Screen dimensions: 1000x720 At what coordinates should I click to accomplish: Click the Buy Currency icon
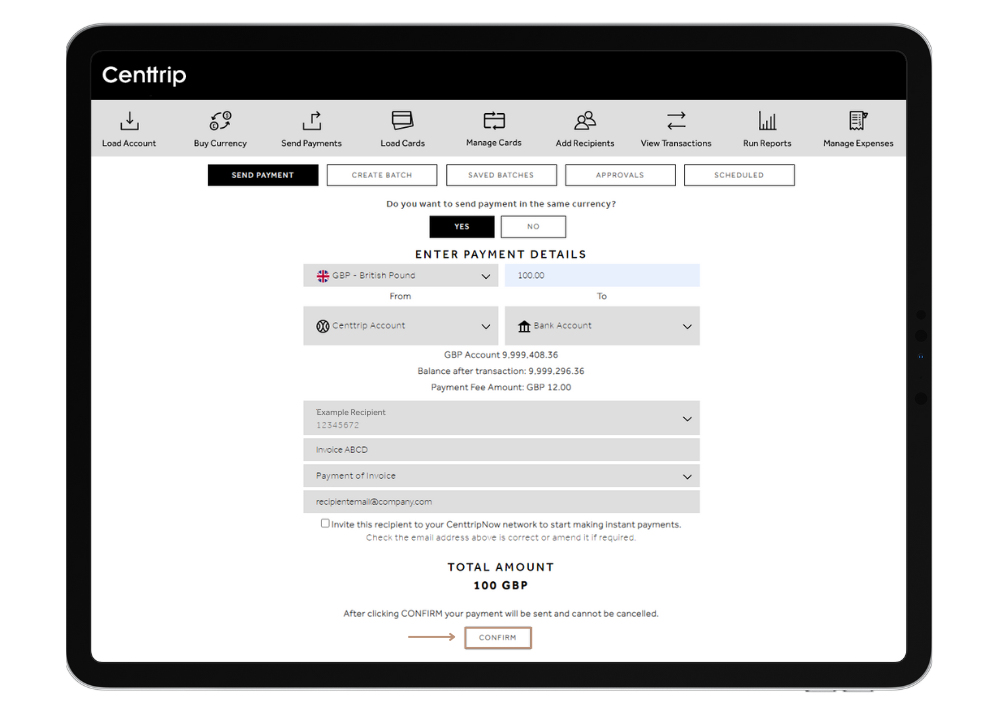[220, 122]
